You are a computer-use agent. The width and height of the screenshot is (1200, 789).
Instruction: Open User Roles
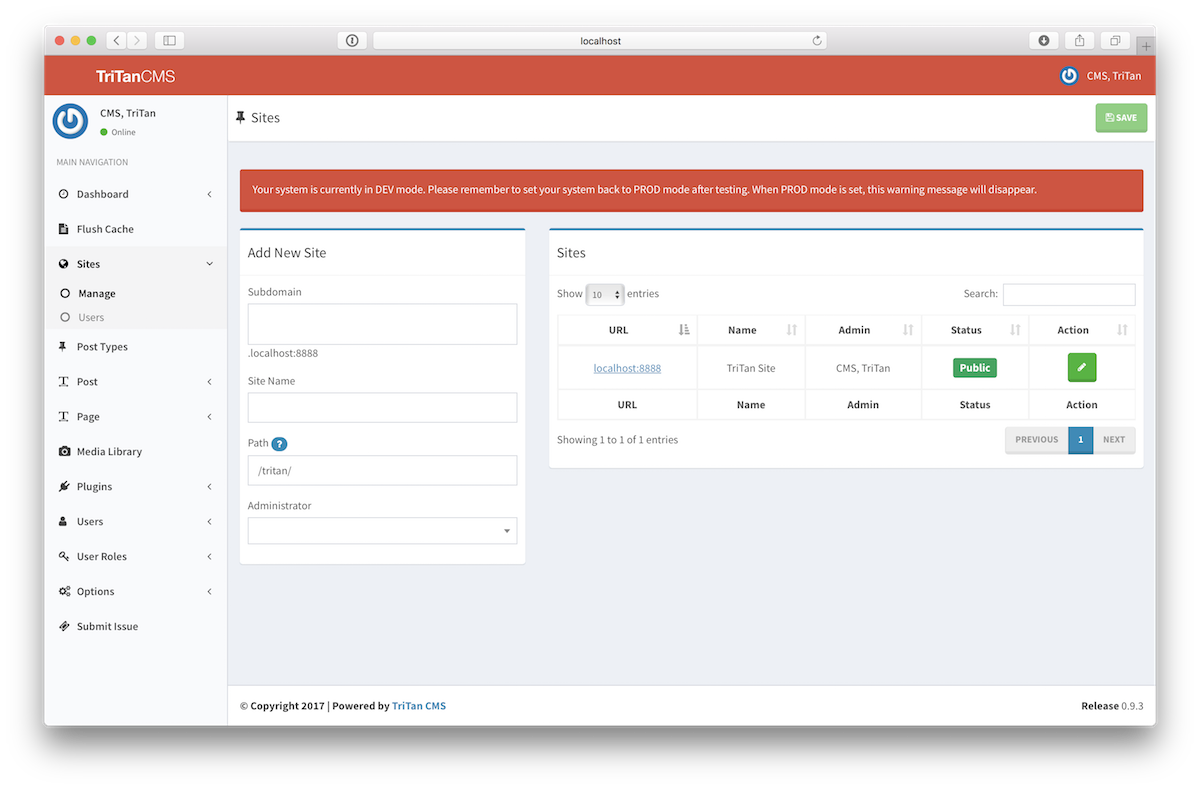[x=100, y=556]
